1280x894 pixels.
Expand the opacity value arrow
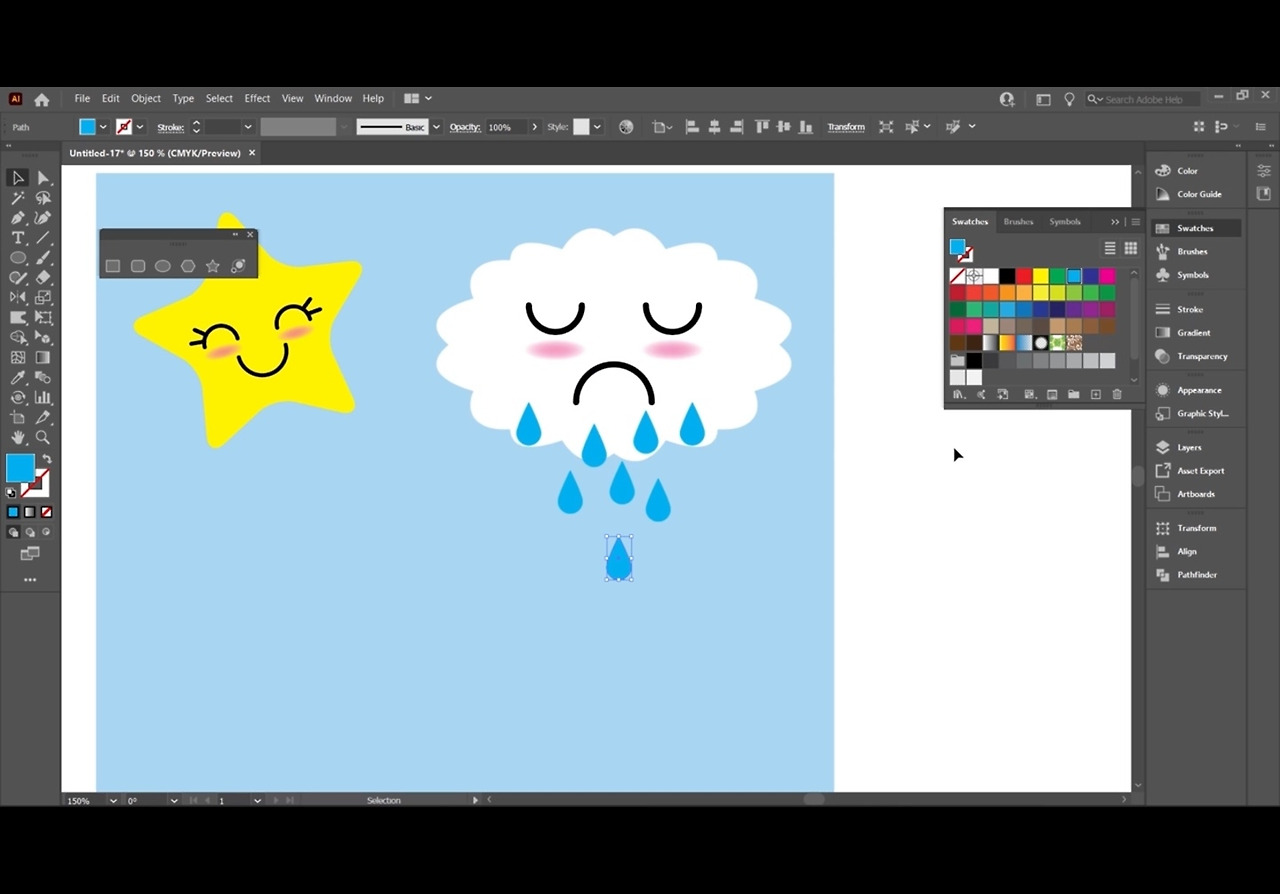click(535, 127)
